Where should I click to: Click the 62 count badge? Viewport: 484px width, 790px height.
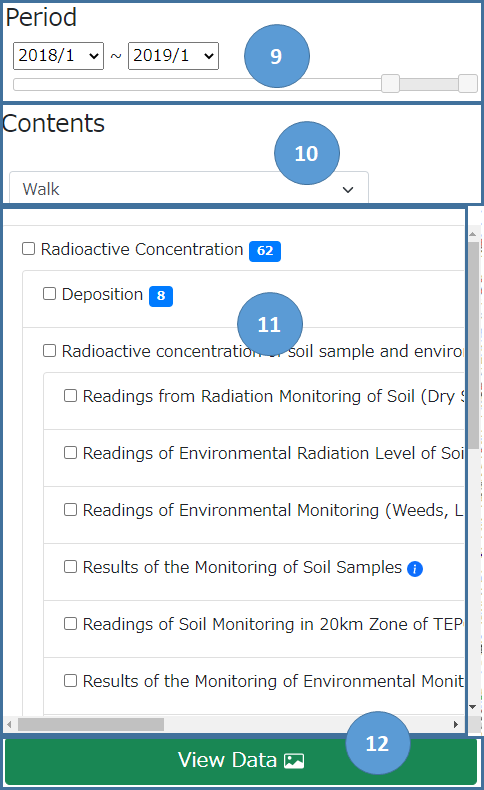coord(265,251)
